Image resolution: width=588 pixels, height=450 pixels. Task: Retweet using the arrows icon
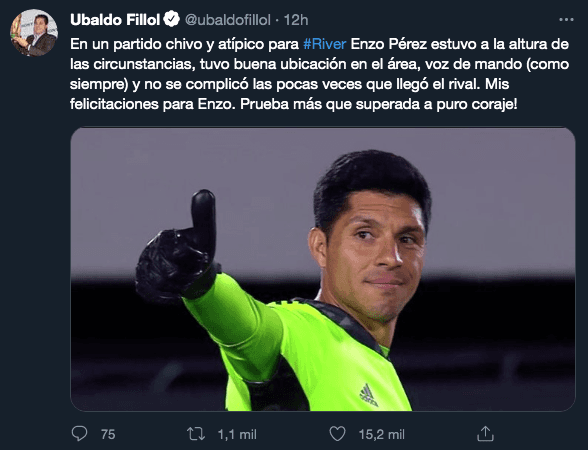196,434
